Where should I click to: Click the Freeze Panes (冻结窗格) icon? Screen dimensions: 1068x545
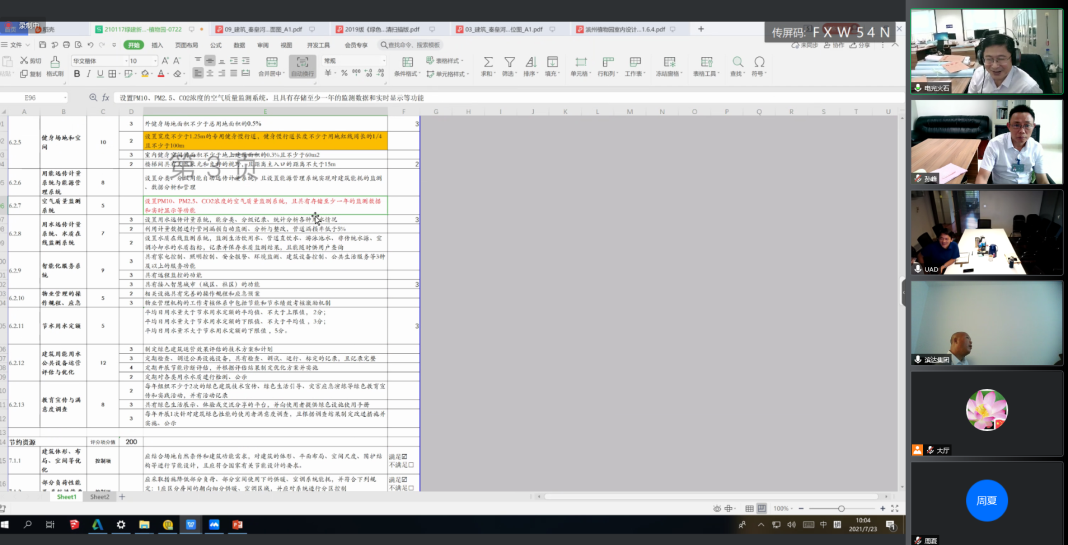tap(669, 62)
